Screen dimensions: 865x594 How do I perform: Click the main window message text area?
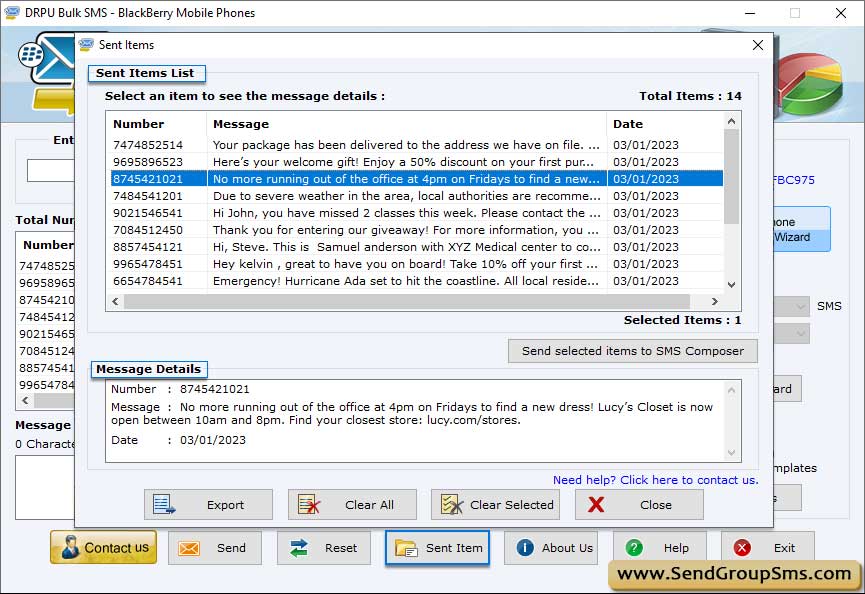click(45, 487)
